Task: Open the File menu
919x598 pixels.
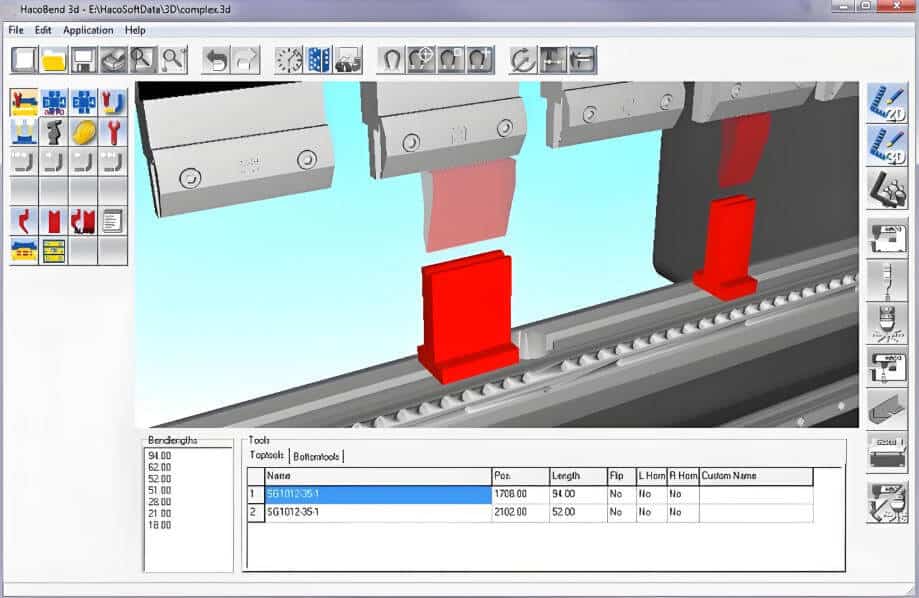Action: click(16, 30)
